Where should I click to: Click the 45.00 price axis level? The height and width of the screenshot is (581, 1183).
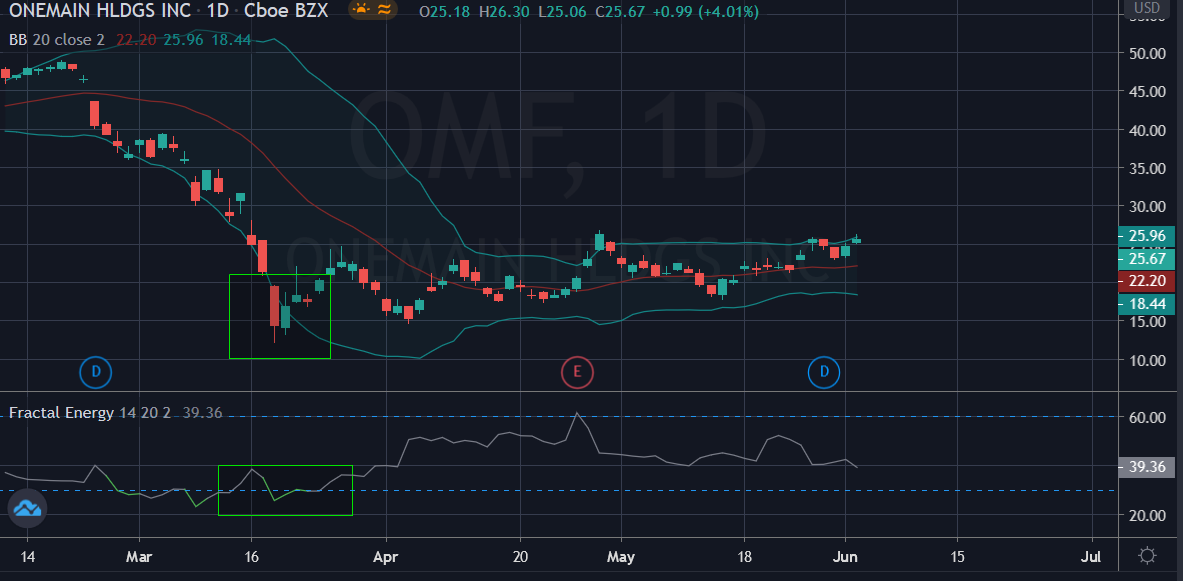[1148, 92]
